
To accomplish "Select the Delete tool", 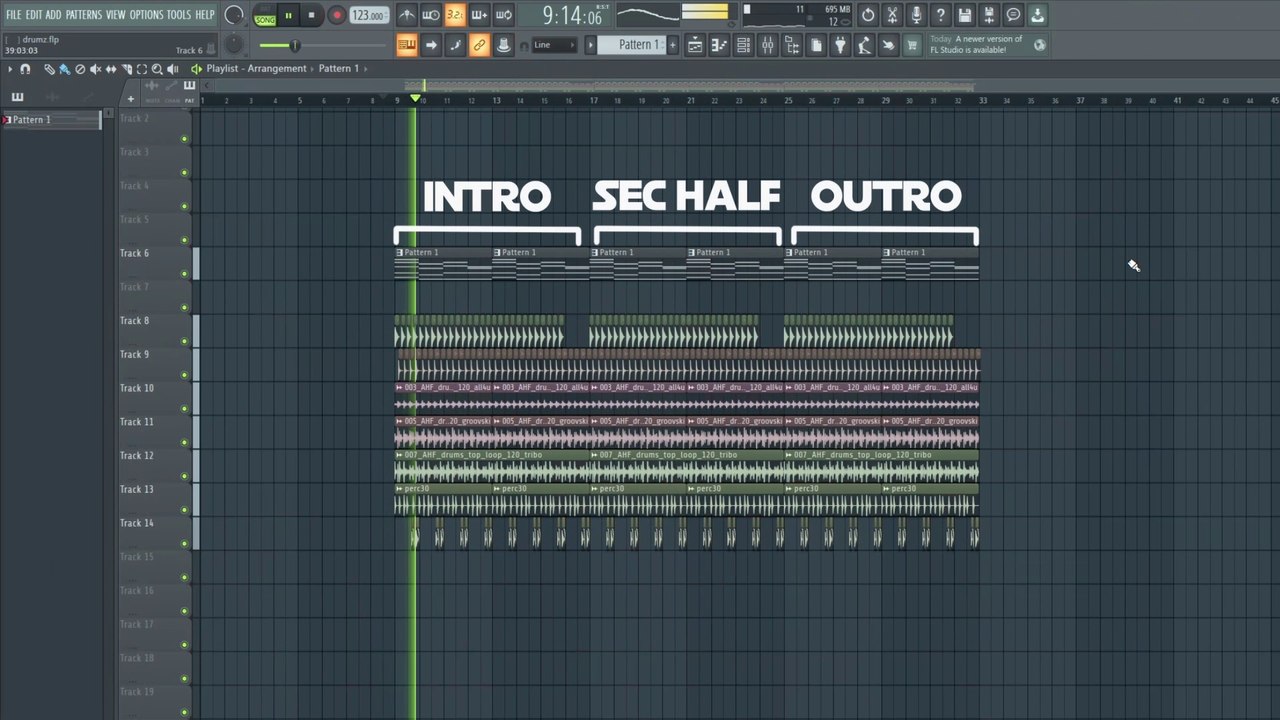I will coord(80,69).
